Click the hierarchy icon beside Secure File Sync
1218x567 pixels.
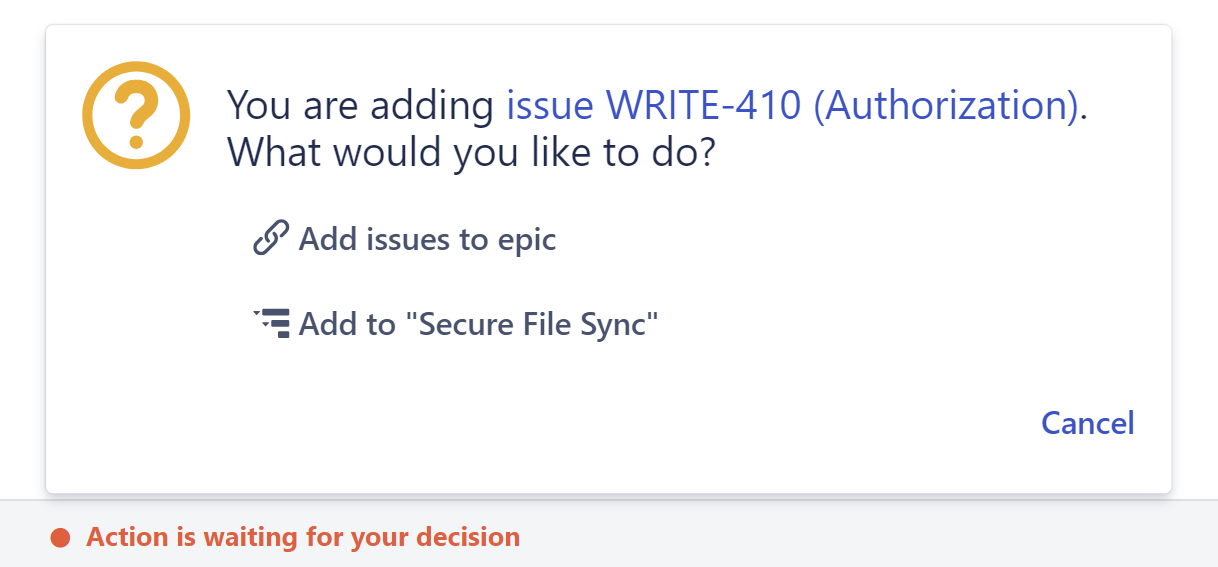(x=272, y=323)
